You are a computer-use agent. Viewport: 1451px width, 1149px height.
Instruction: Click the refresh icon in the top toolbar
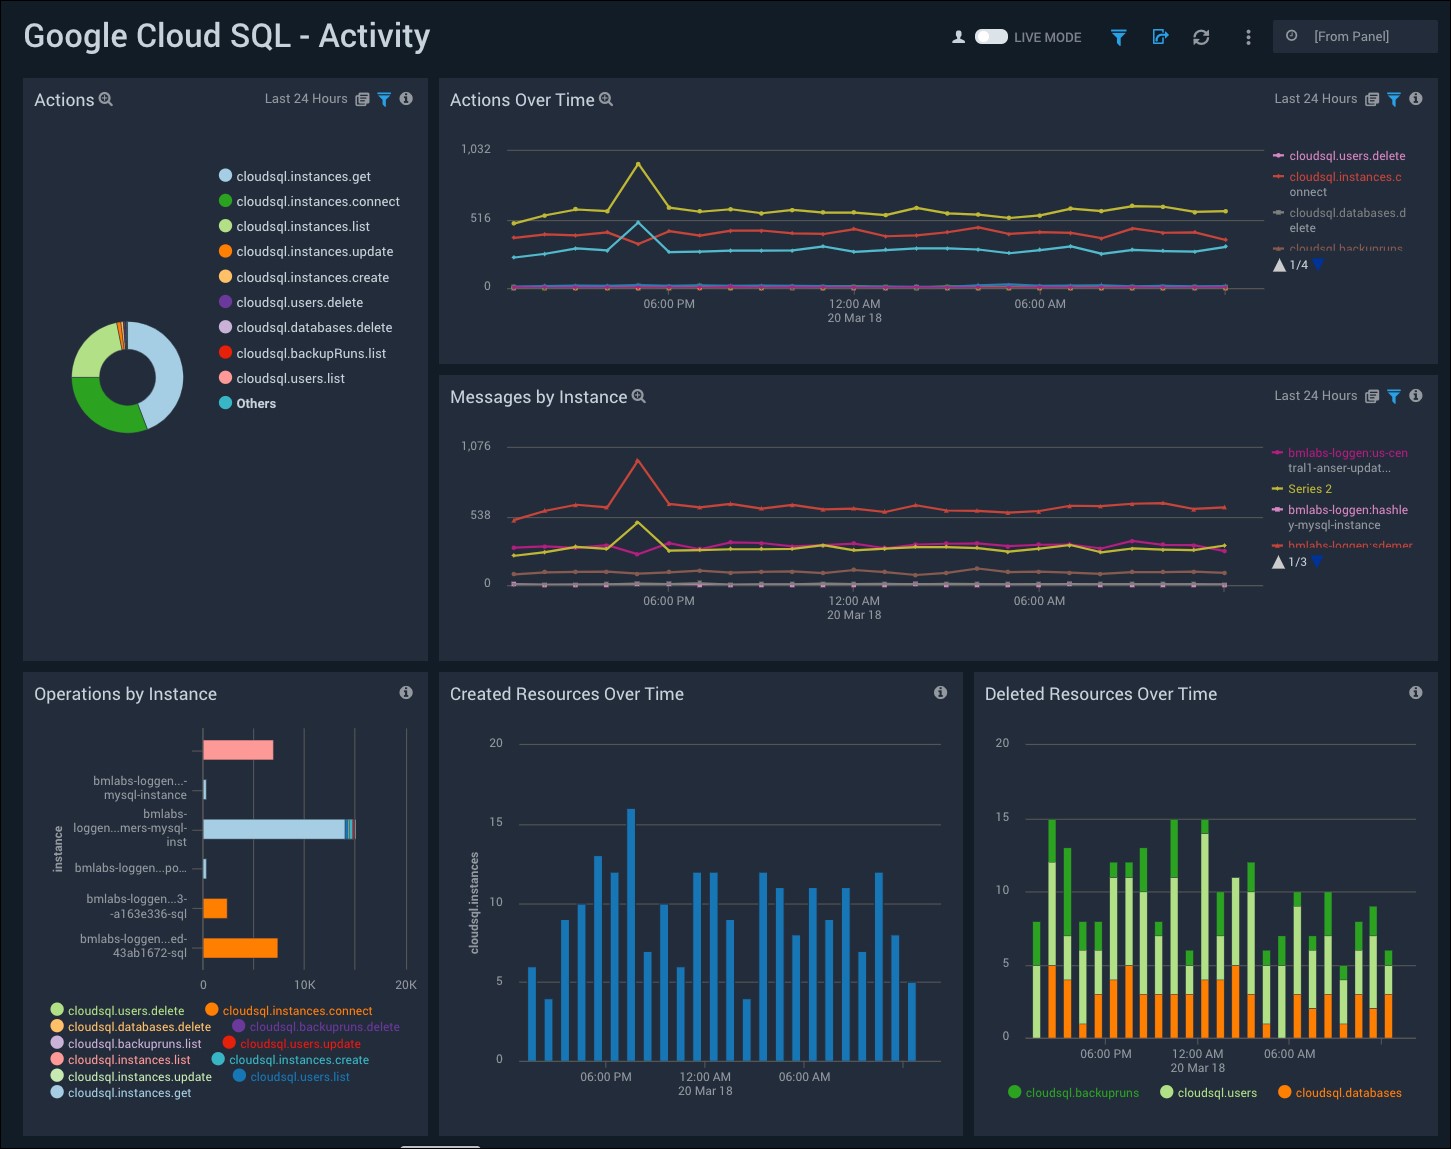(1202, 37)
